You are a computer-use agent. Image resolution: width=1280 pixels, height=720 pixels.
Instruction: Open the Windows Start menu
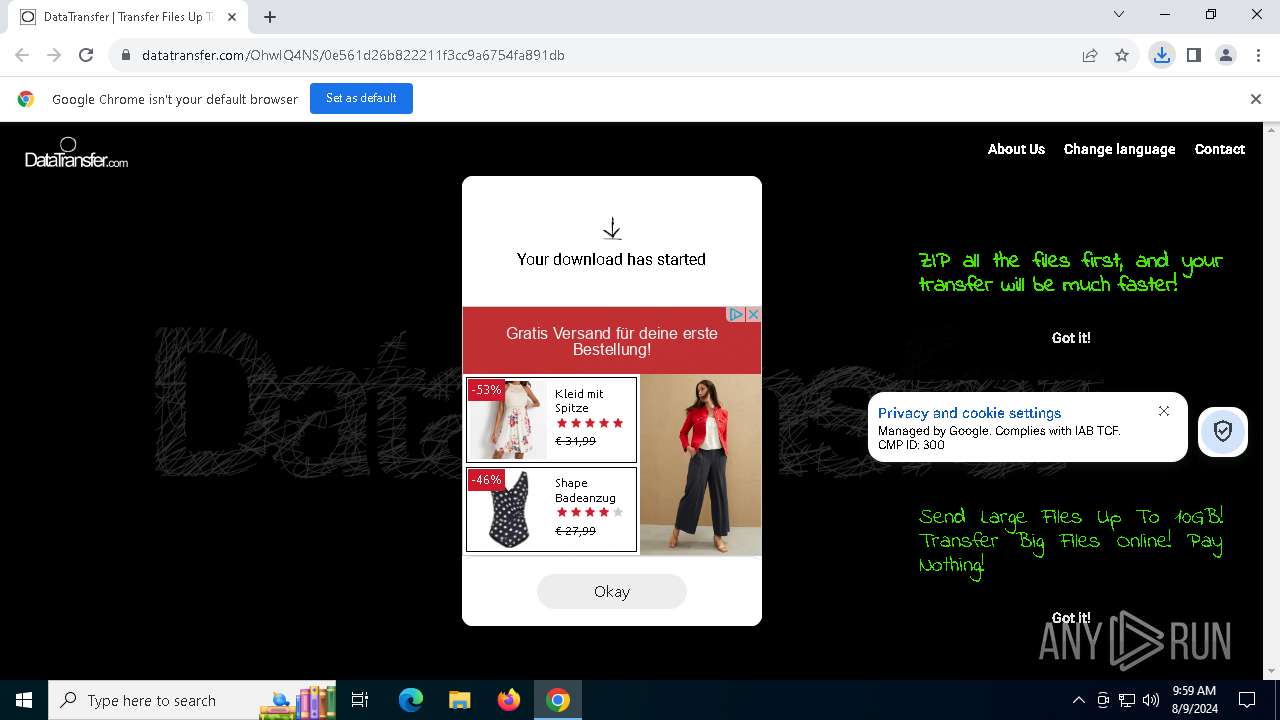pyautogui.click(x=24, y=700)
